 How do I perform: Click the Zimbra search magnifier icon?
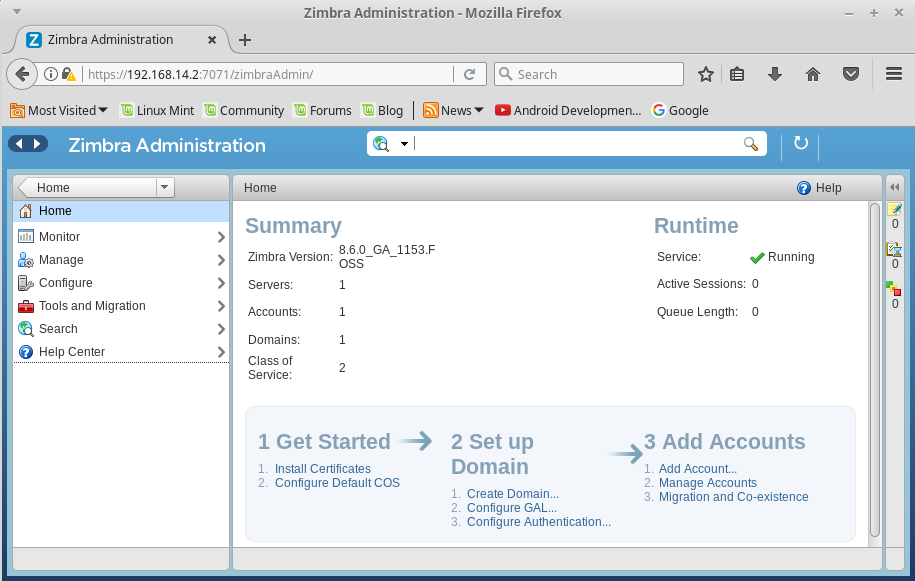point(750,144)
